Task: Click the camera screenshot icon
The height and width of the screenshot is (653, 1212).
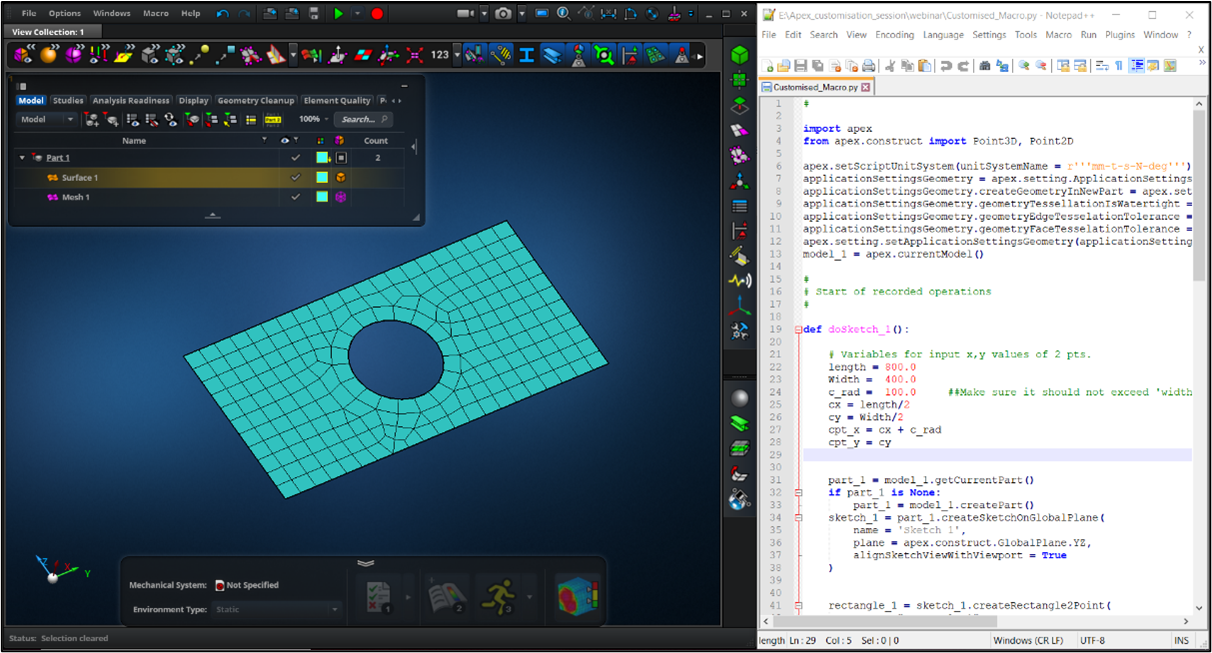Action: click(503, 13)
